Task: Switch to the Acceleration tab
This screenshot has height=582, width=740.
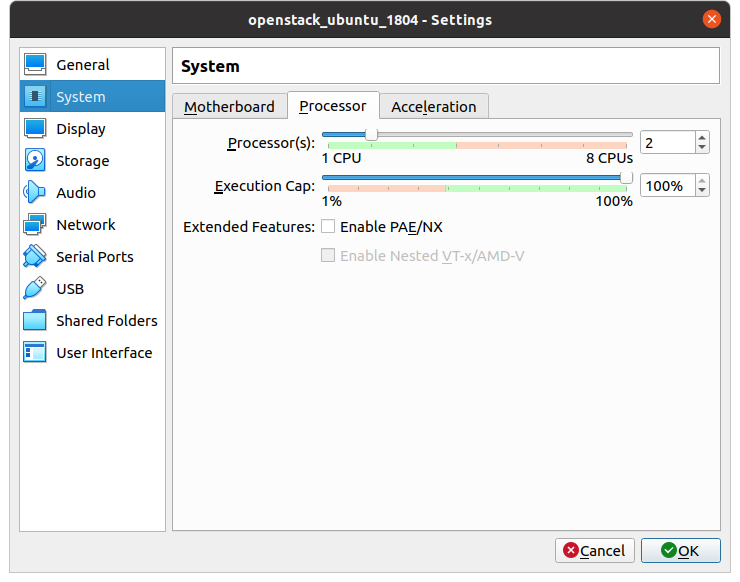Action: (434, 107)
